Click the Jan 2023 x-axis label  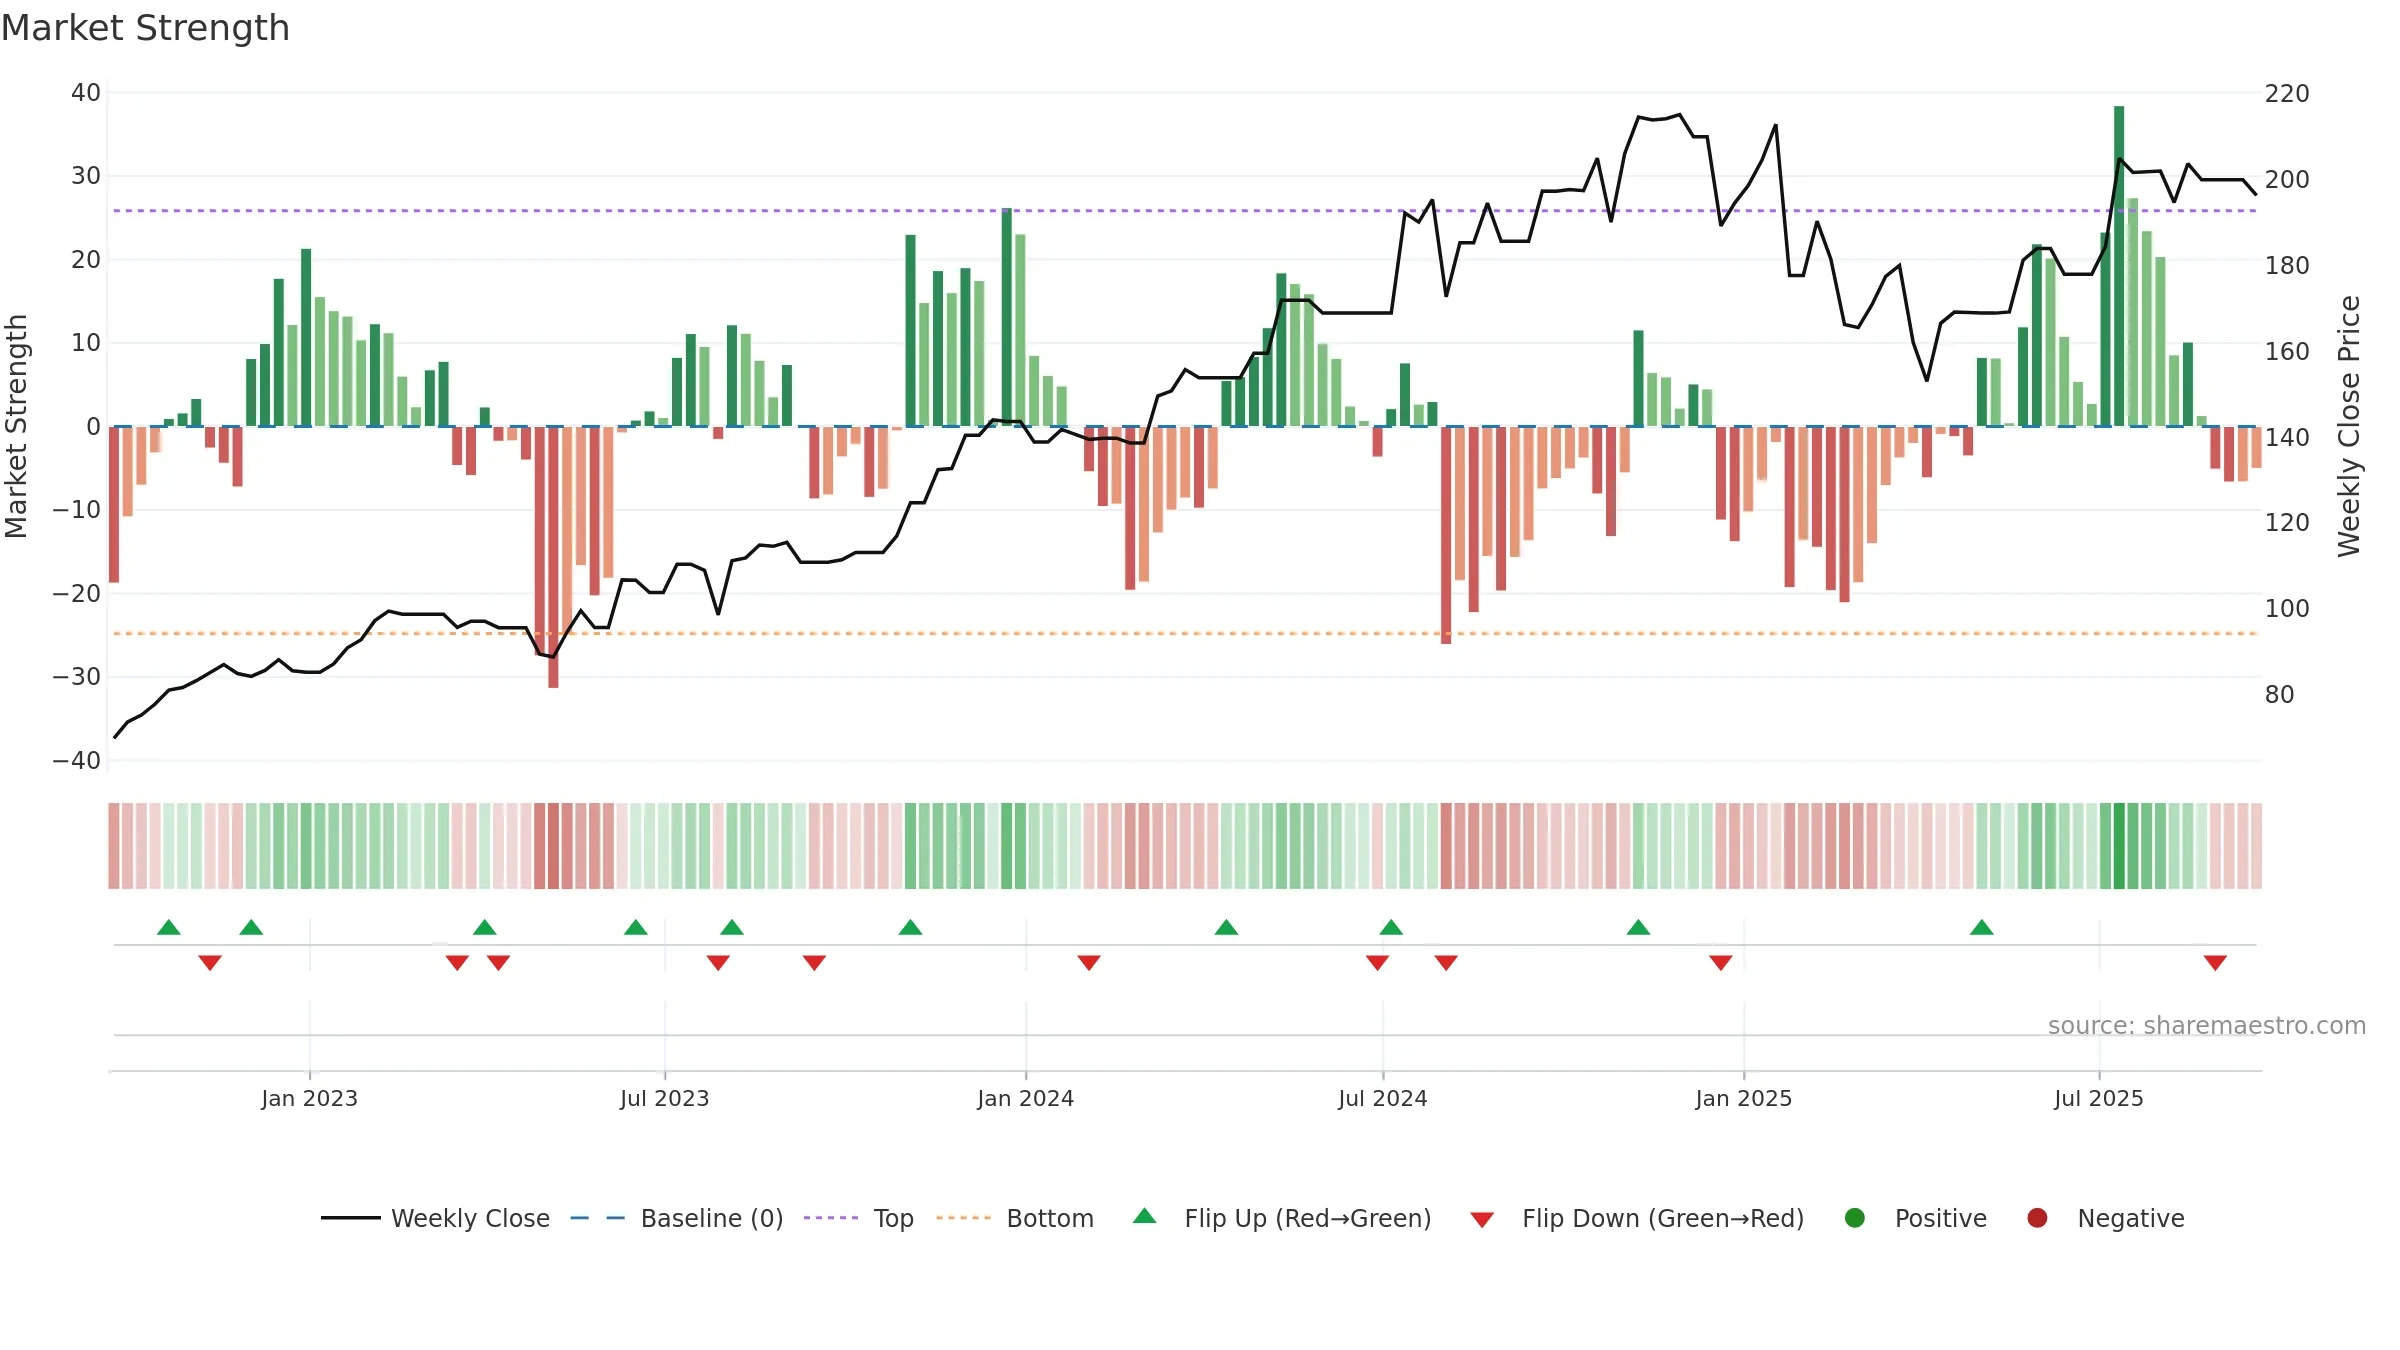(x=310, y=1098)
